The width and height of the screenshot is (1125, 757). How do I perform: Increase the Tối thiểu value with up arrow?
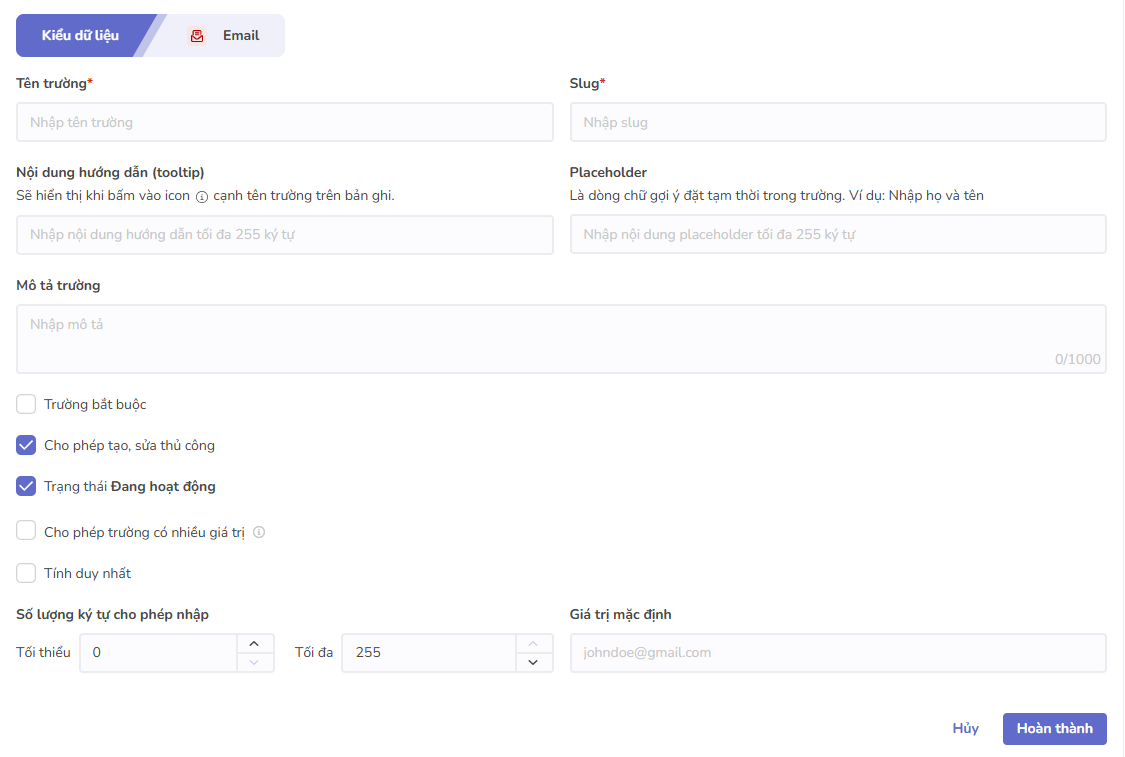[254, 643]
